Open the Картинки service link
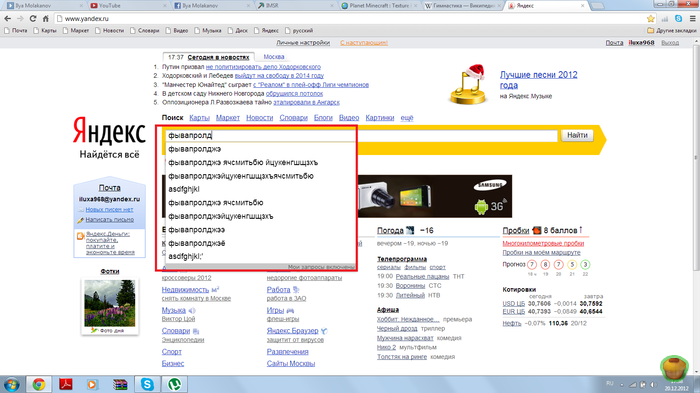 pyautogui.click(x=379, y=117)
